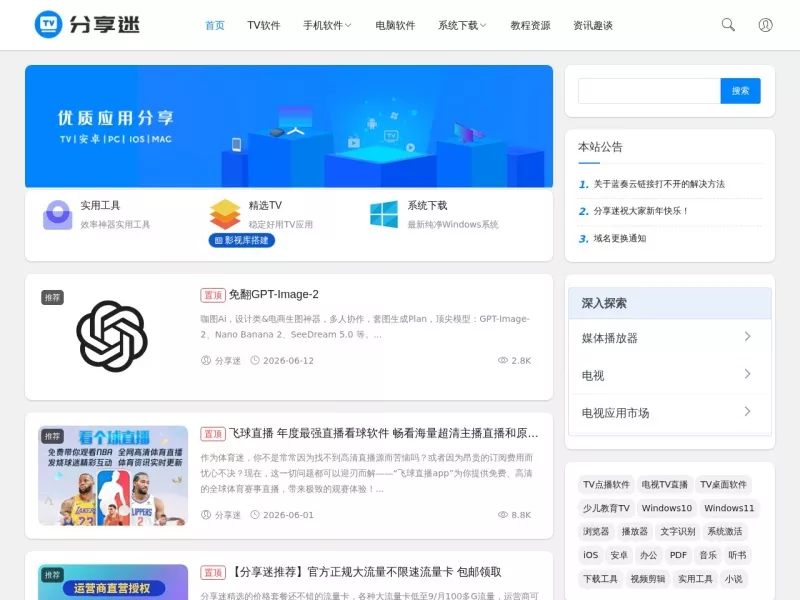This screenshot has width=800, height=600.
Task: Open notice 域名更换通知
Action: click(x=619, y=238)
